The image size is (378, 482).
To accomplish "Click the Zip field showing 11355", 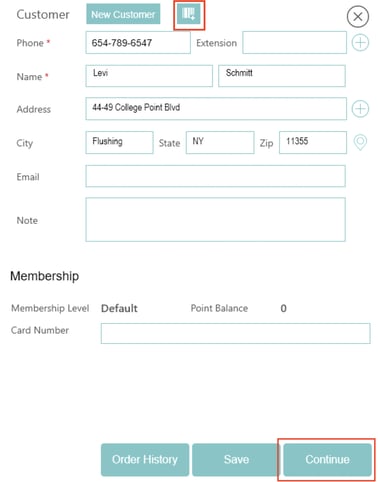I will [313, 142].
